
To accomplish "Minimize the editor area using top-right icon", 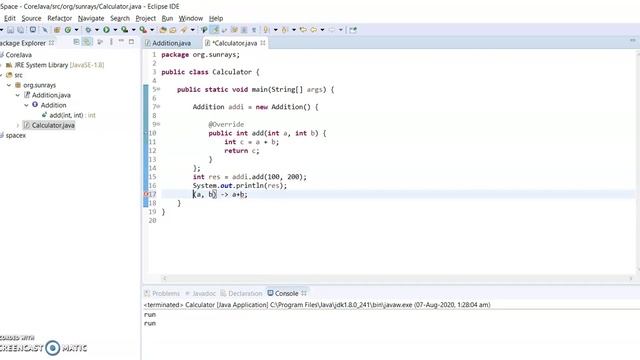I will [632, 40].
